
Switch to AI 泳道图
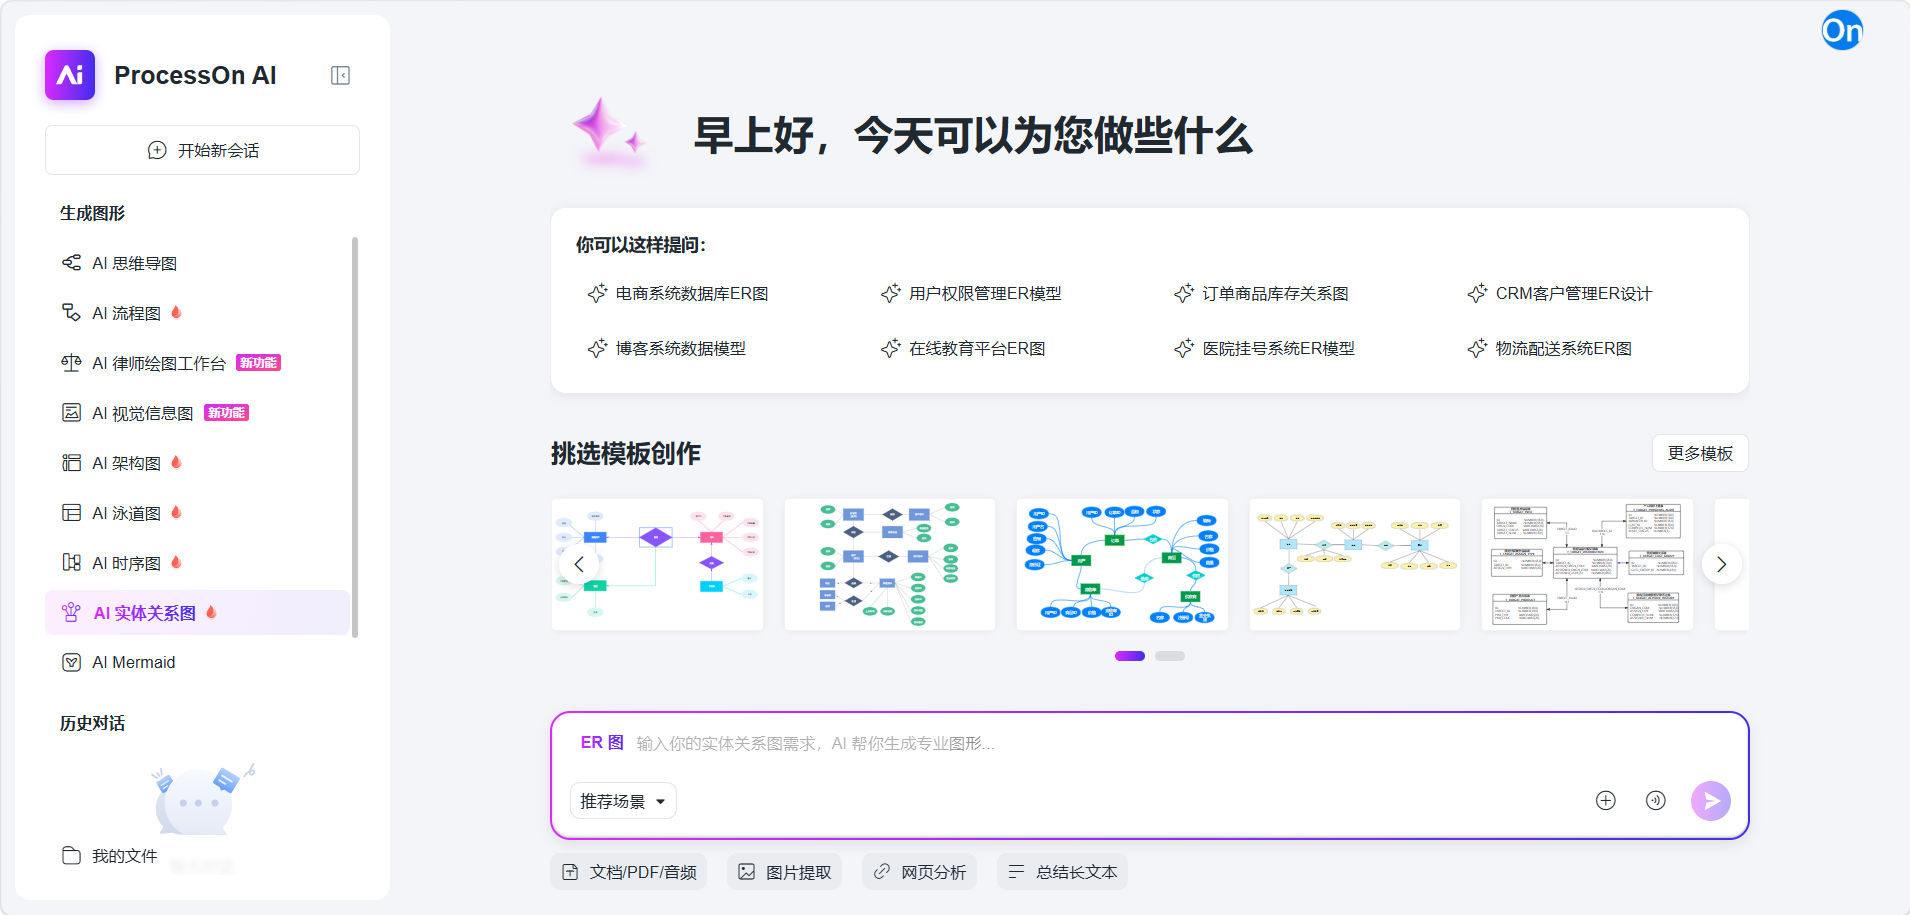click(197, 513)
